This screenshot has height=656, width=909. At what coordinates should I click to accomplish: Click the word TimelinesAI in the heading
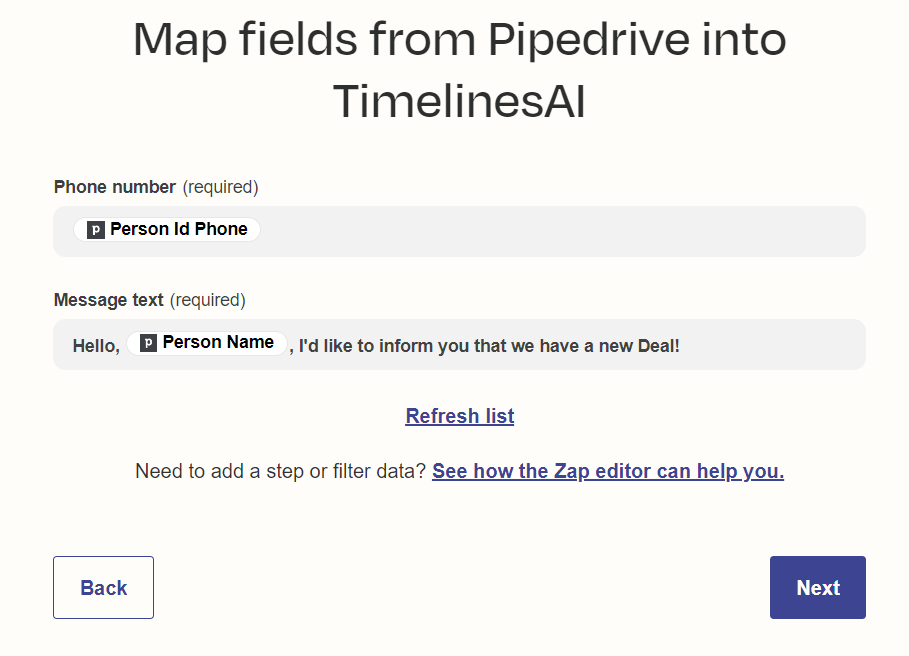point(459,102)
